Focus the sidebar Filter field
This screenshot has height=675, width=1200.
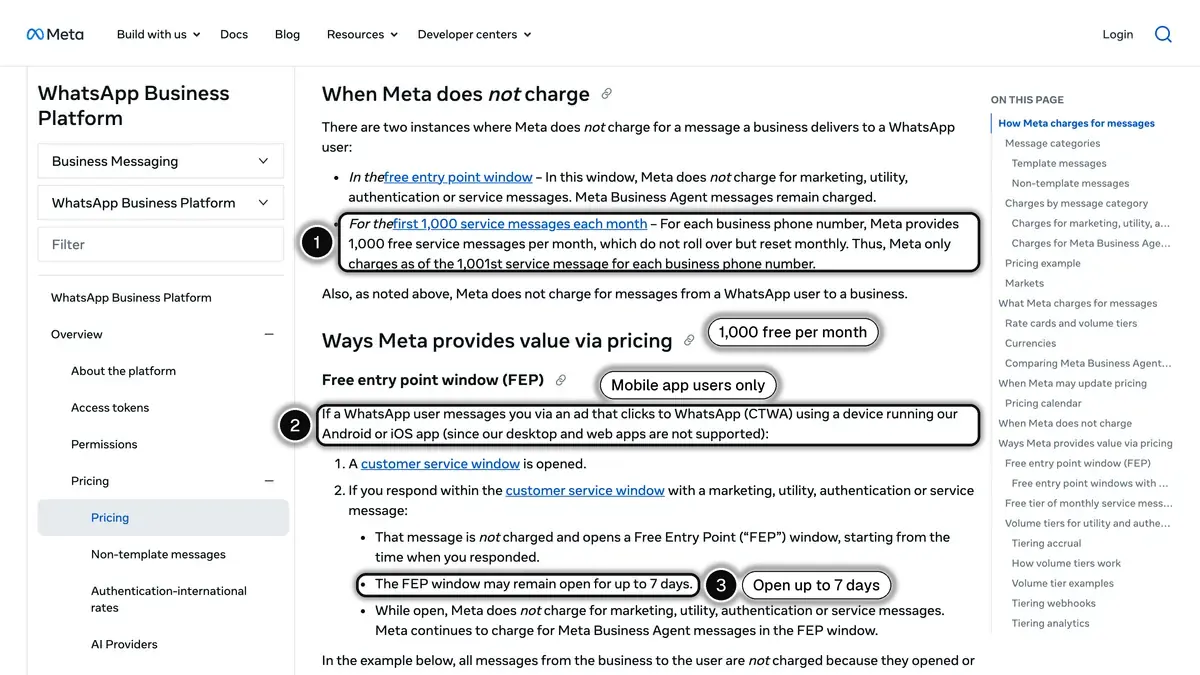[161, 244]
